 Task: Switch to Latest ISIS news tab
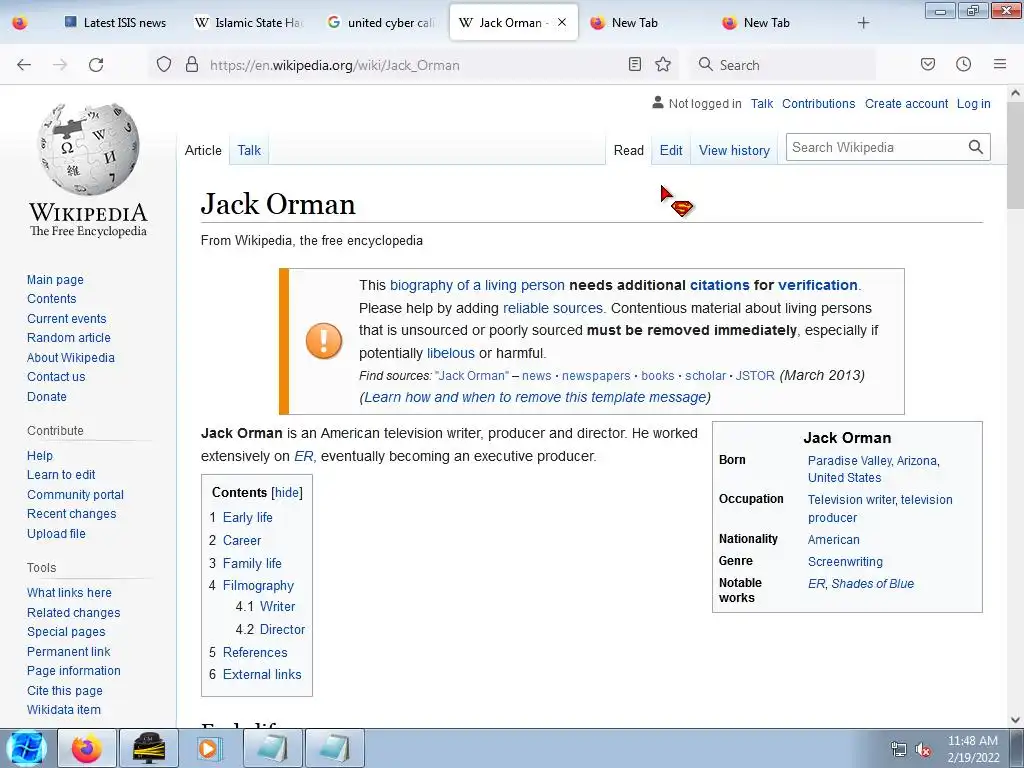pos(116,23)
